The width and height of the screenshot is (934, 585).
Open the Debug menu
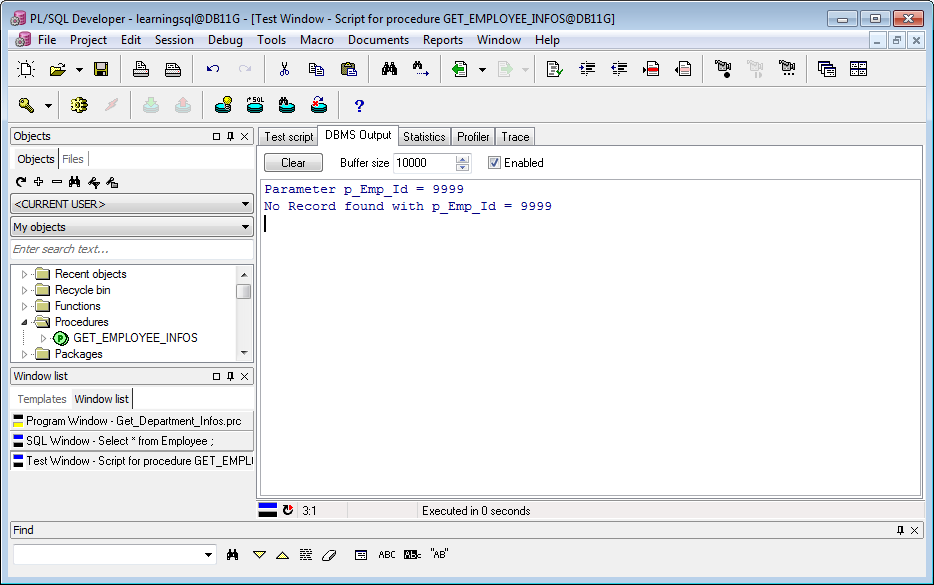225,40
